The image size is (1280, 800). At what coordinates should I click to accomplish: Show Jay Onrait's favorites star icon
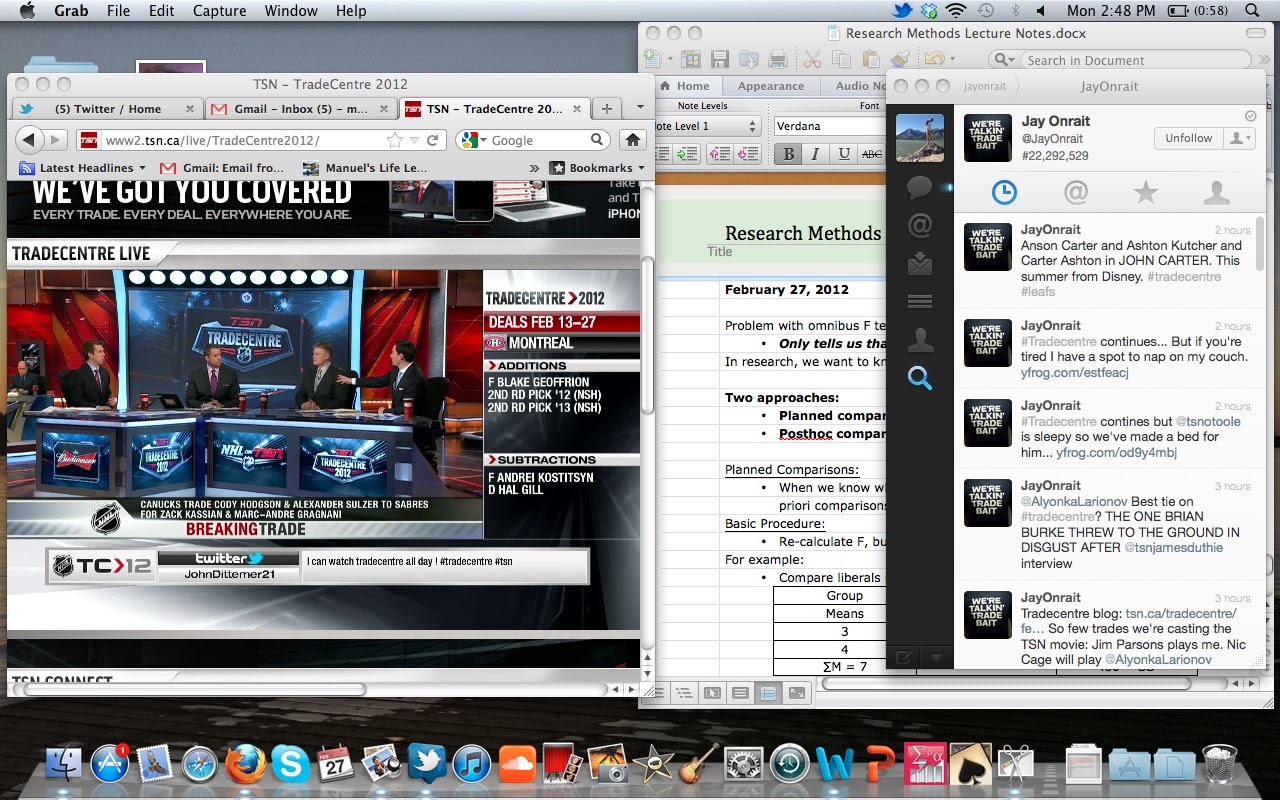pyautogui.click(x=1146, y=192)
